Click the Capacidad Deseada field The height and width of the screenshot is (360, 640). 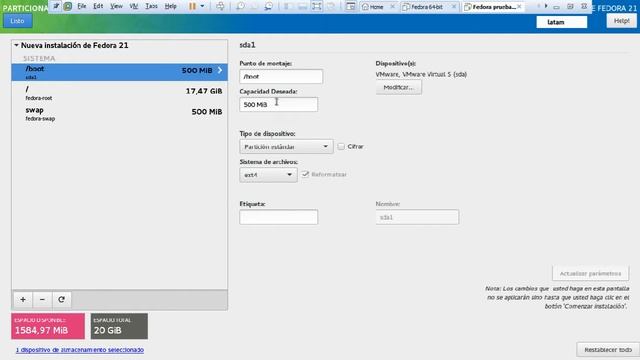(278, 104)
